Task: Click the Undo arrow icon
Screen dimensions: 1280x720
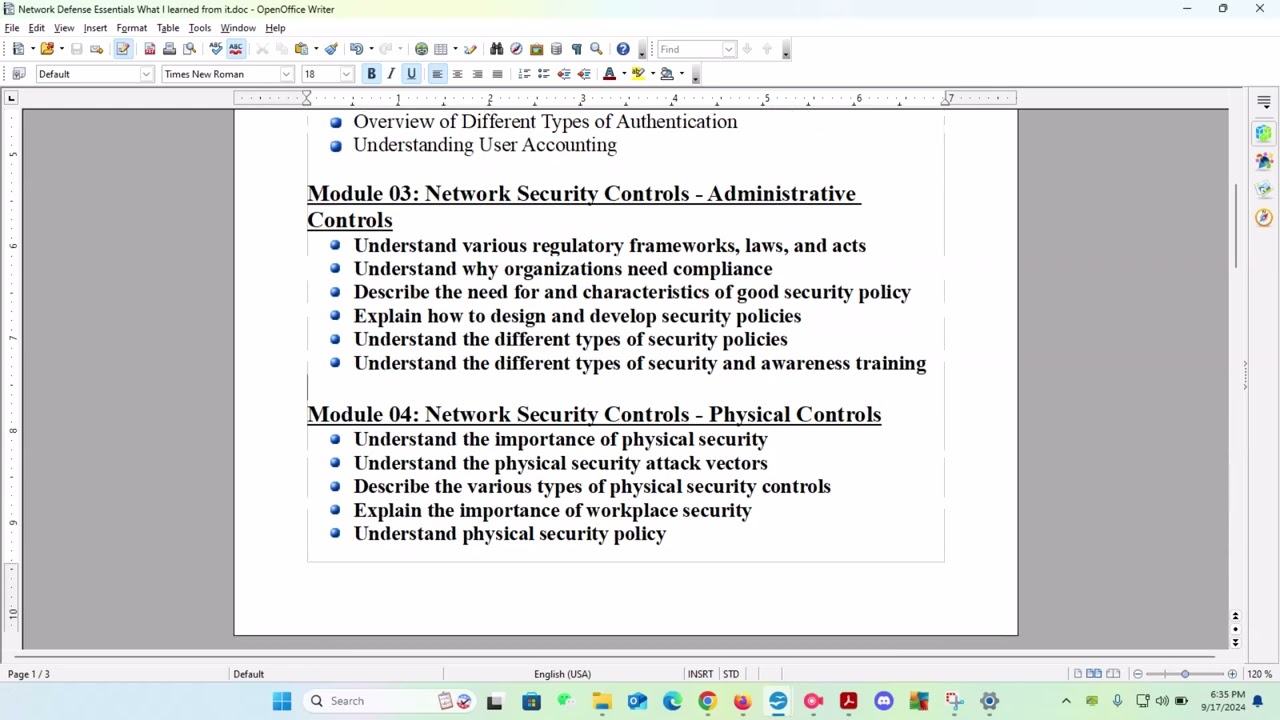Action: (356, 49)
